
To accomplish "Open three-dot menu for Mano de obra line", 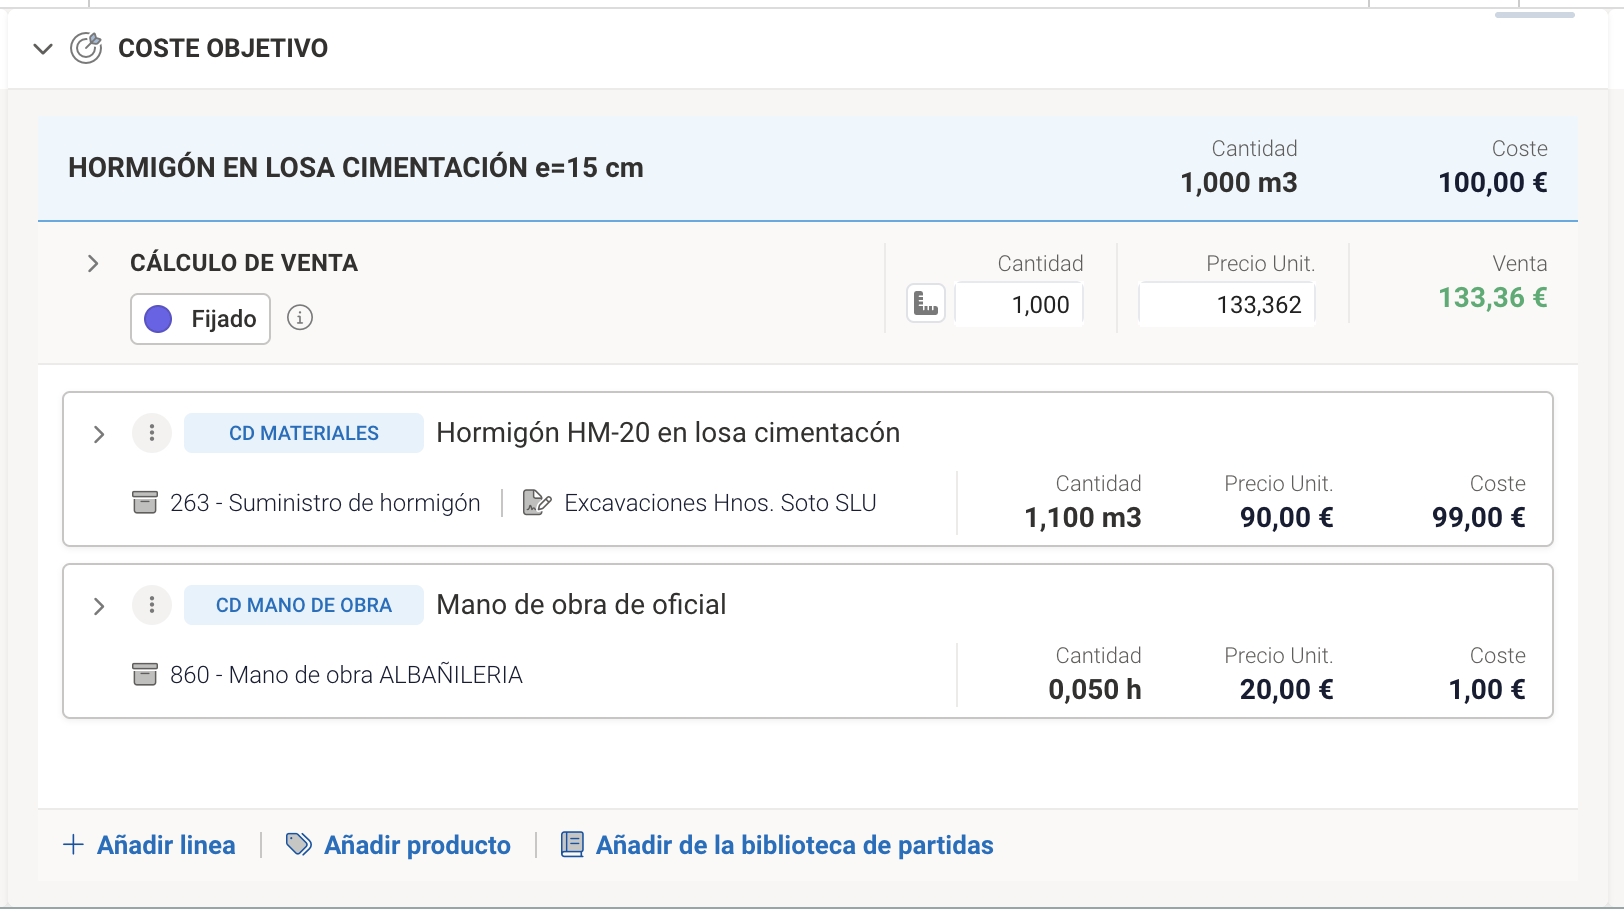I will pyautogui.click(x=152, y=605).
